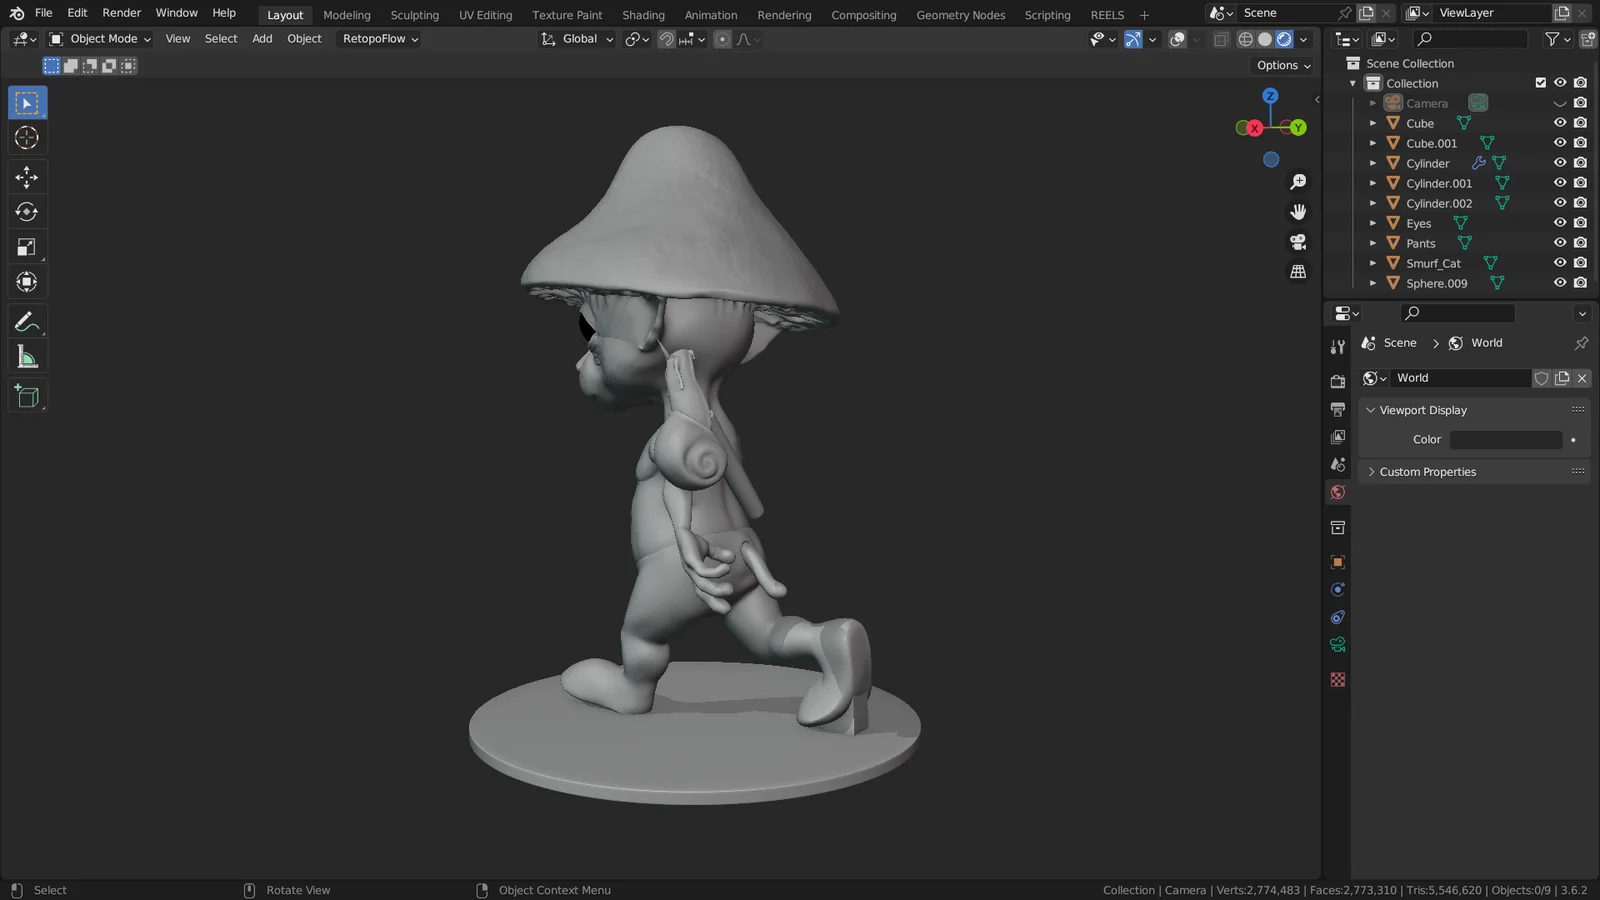Select the Measure tool

tap(27, 355)
